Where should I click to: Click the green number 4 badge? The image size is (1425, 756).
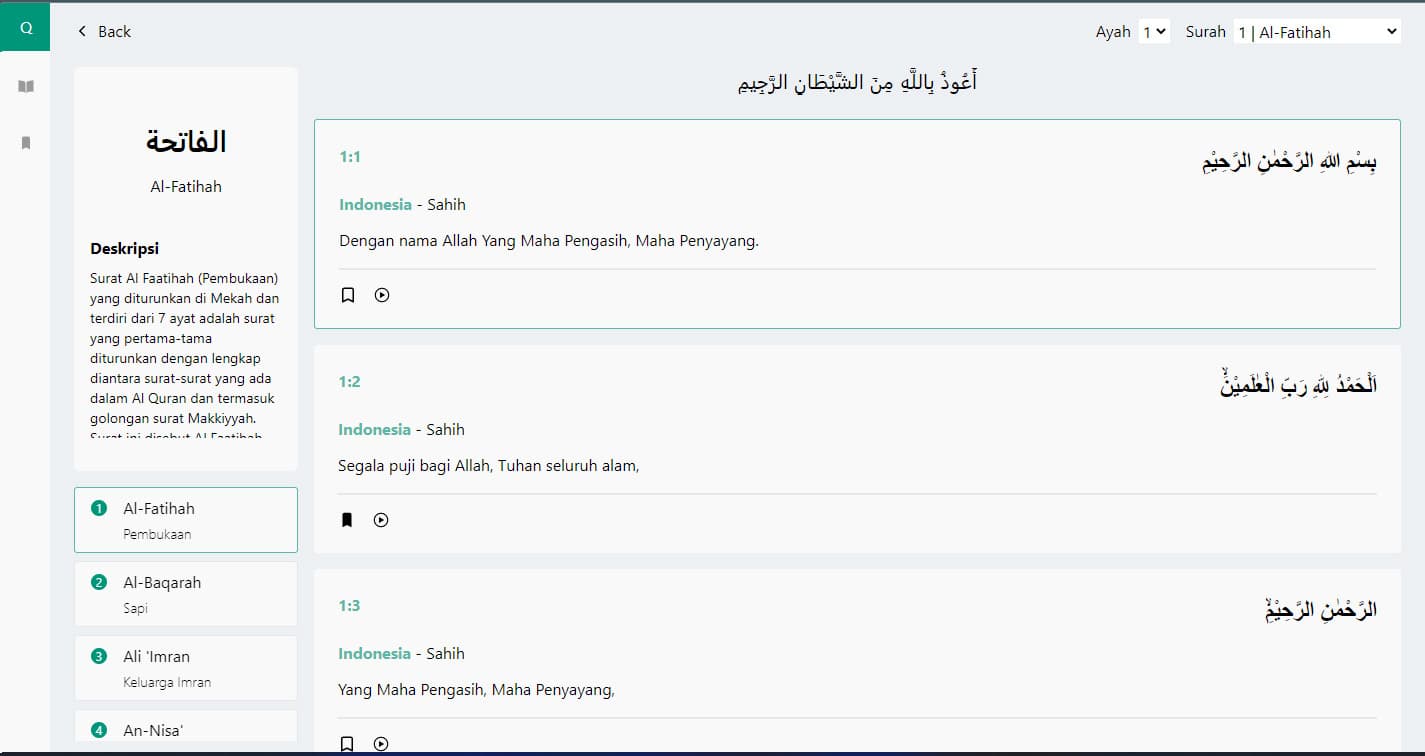[99, 731]
